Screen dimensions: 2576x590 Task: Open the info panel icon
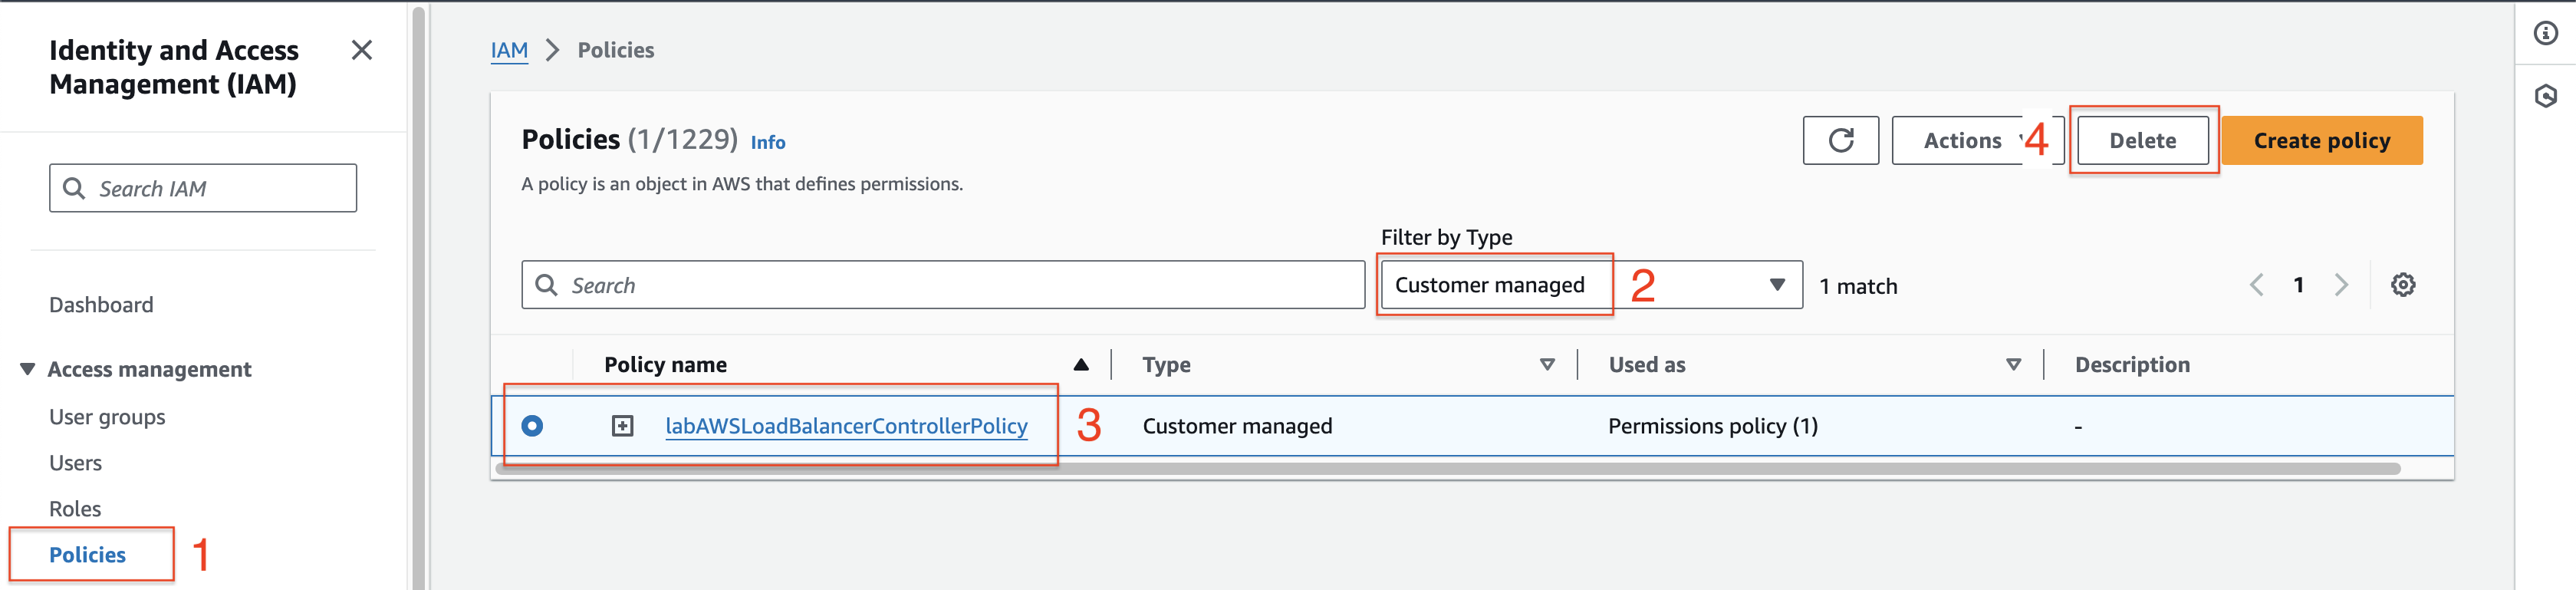(2545, 34)
